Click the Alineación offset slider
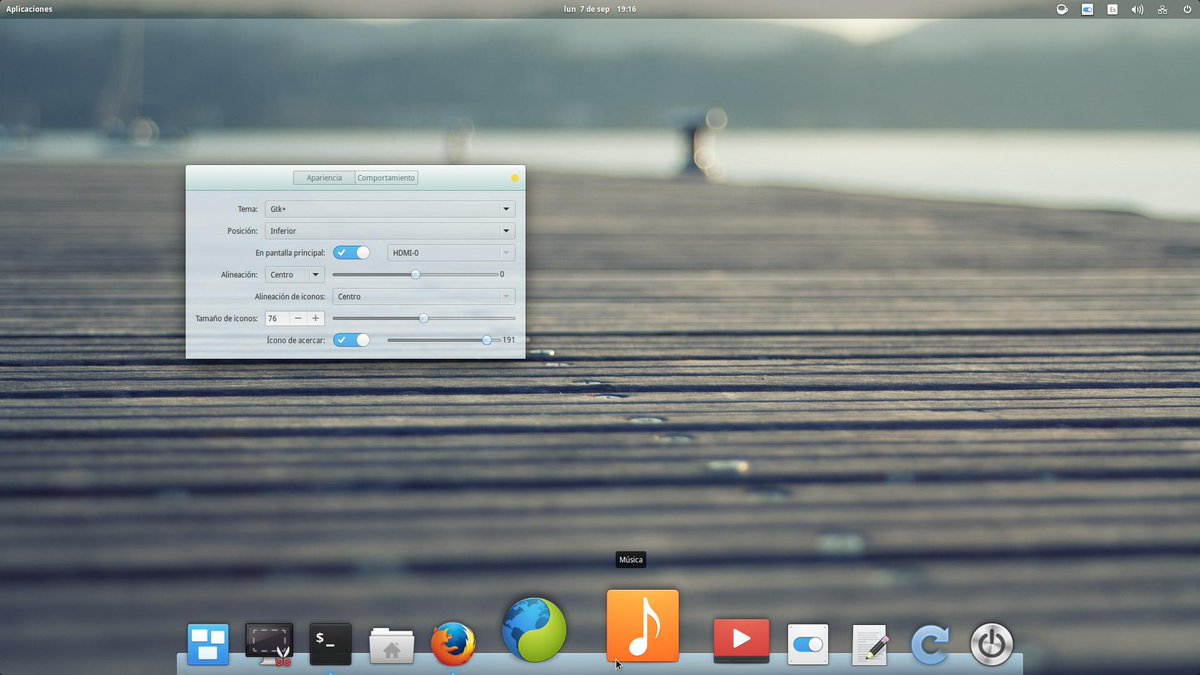Screen dimensions: 1200x675 [x=415, y=274]
